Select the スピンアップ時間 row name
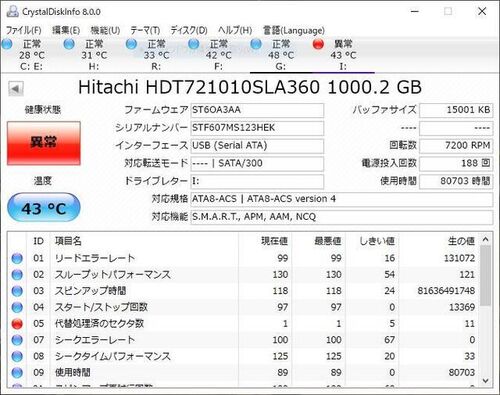Screen dimensions: 500x395 pos(91,291)
